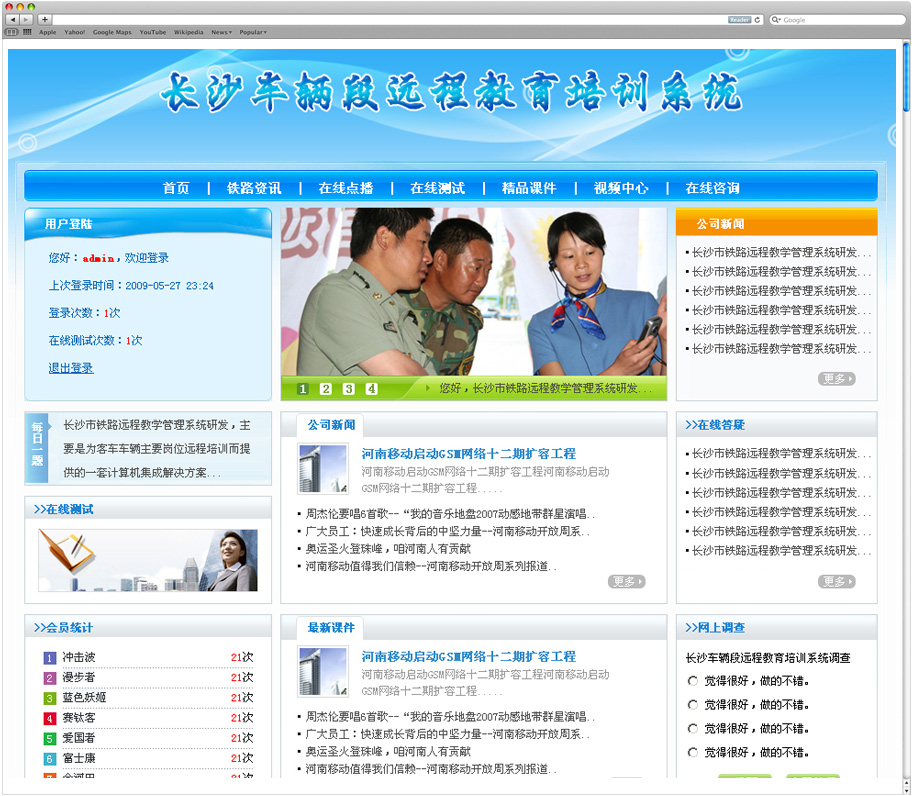Open the 河南移动启动GSM headline under 最新课件 tab
The width and height of the screenshot is (914, 796).
coord(469,657)
